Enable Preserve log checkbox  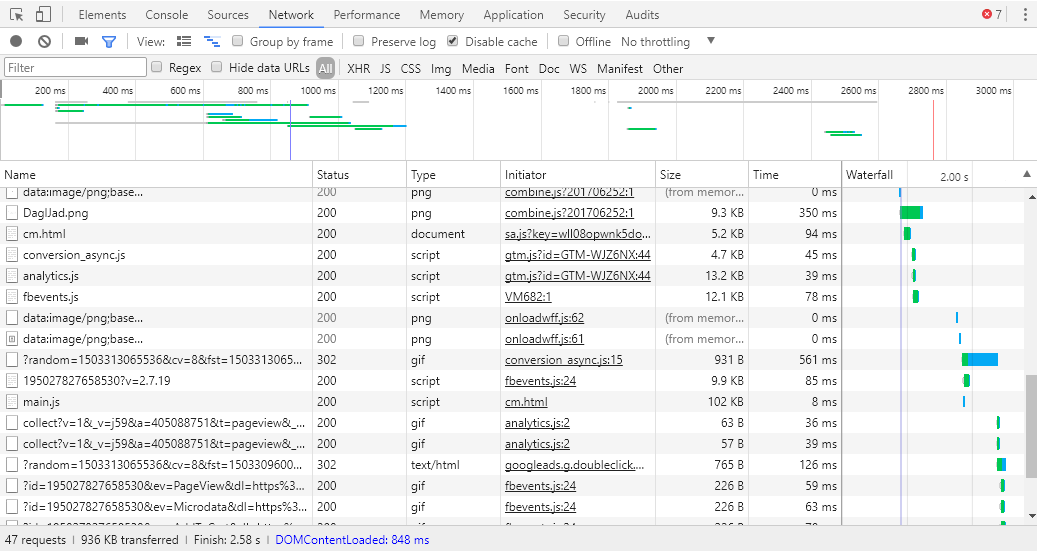coord(358,41)
